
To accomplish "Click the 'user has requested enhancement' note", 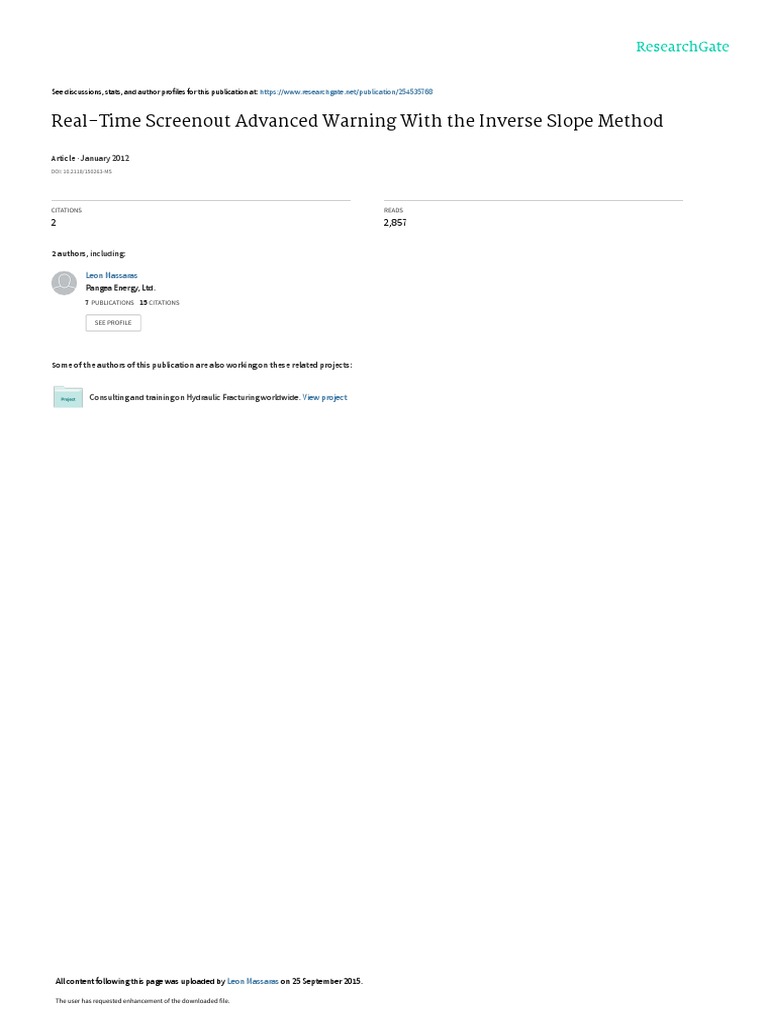I will point(142,1000).
